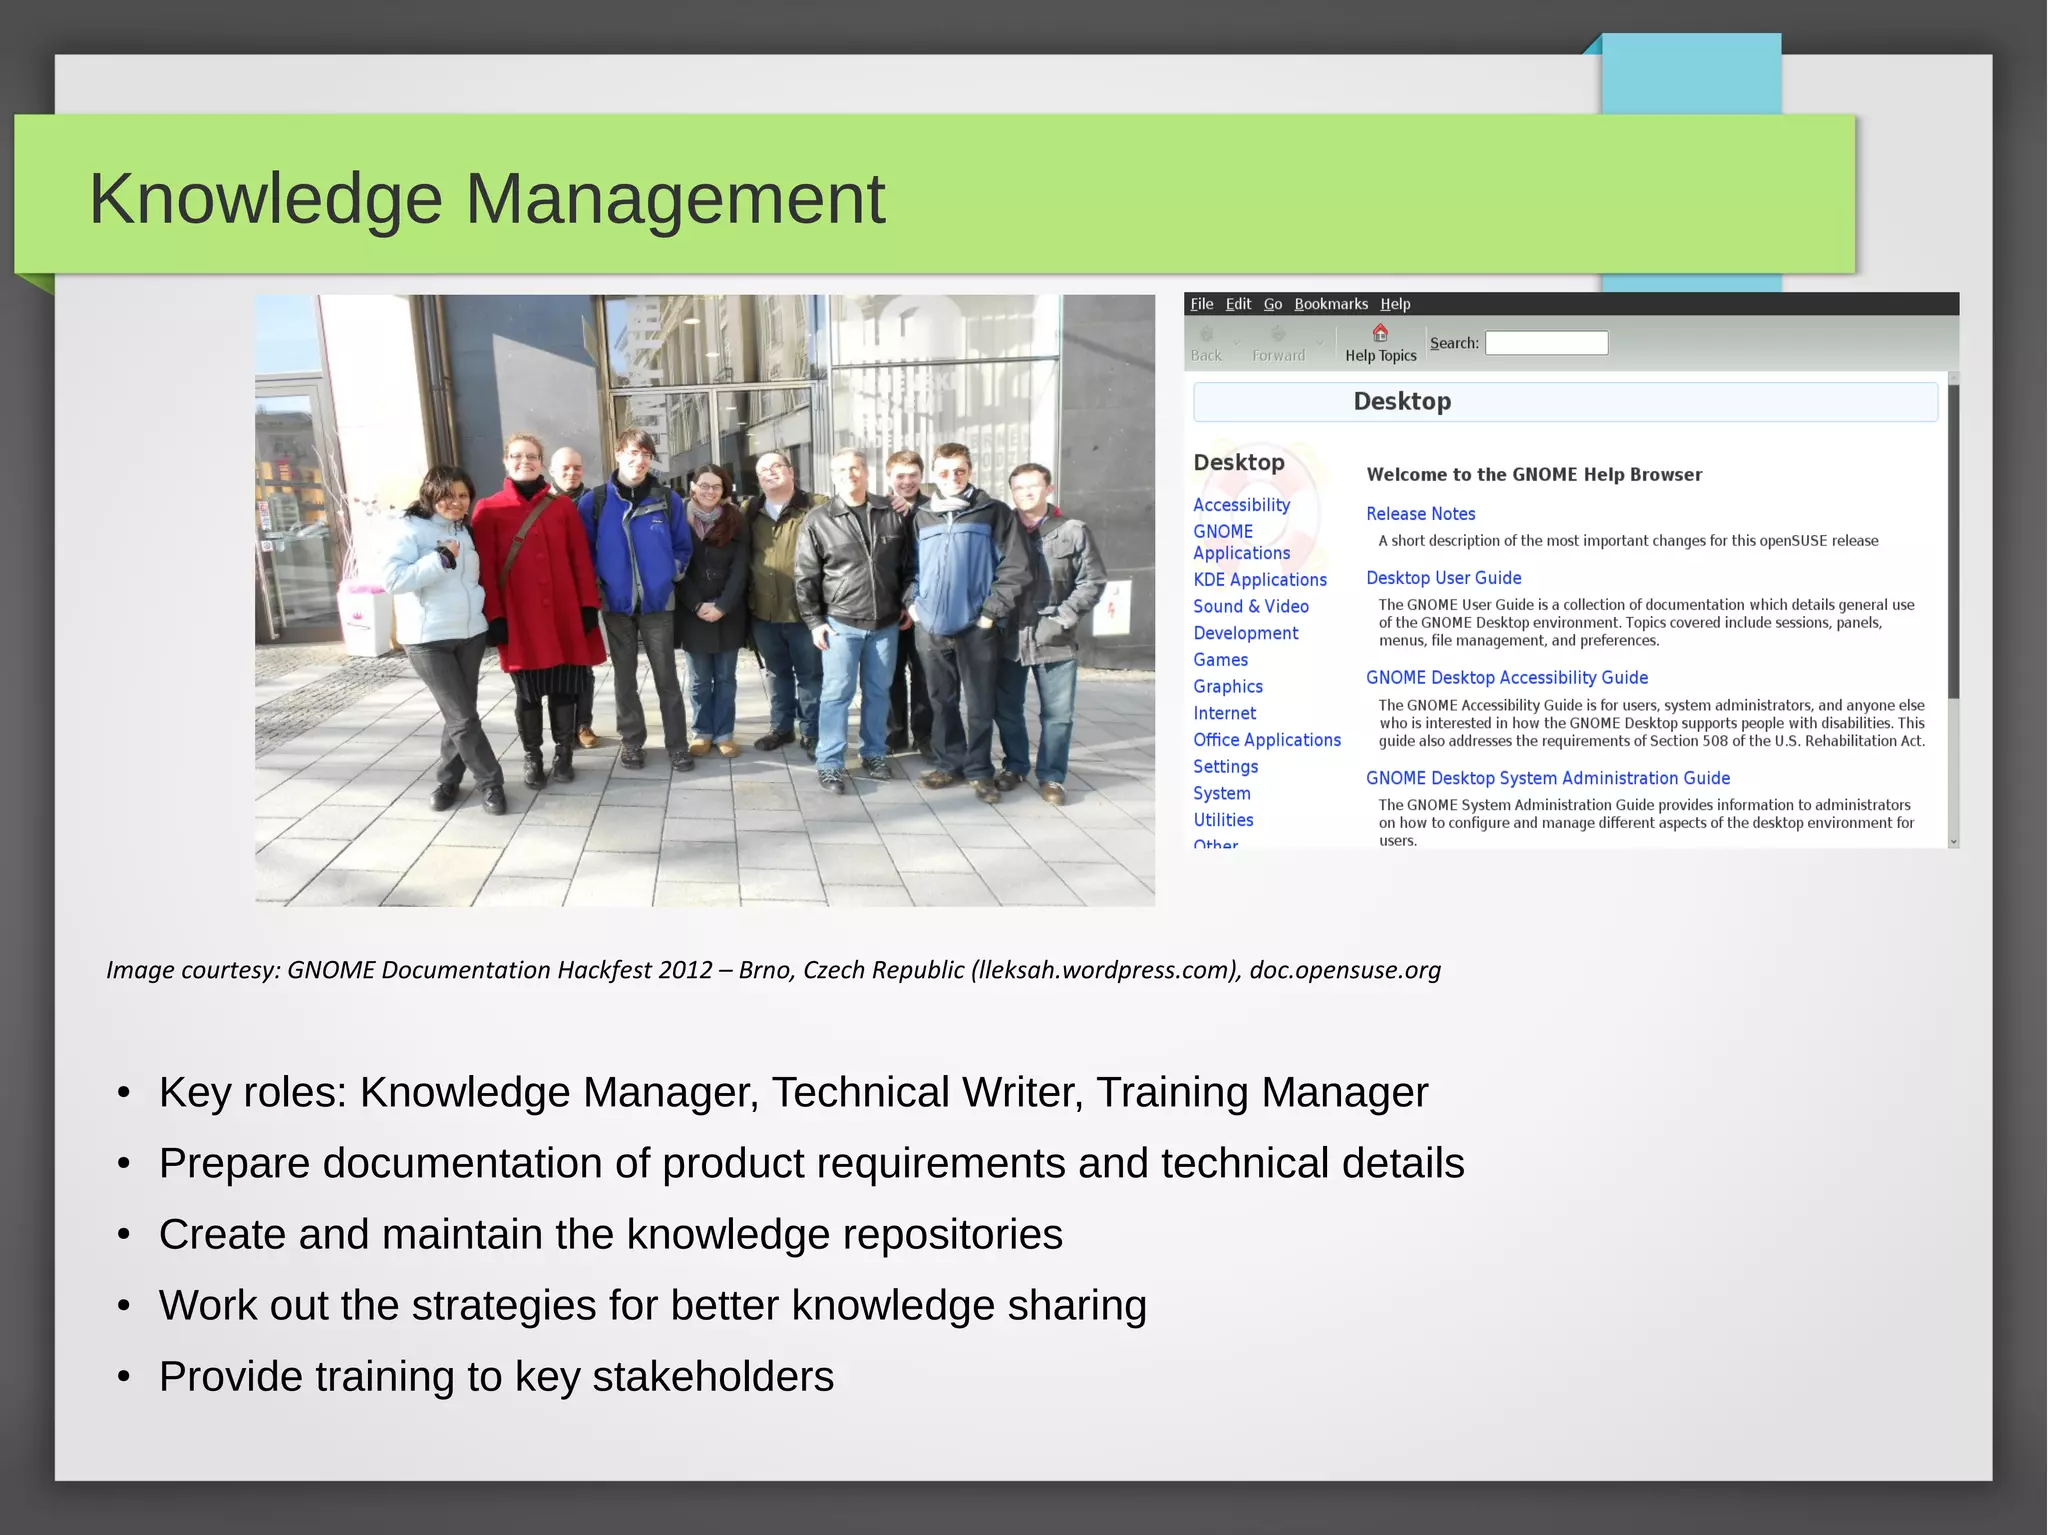Click the Back arrow icon

(1206, 335)
